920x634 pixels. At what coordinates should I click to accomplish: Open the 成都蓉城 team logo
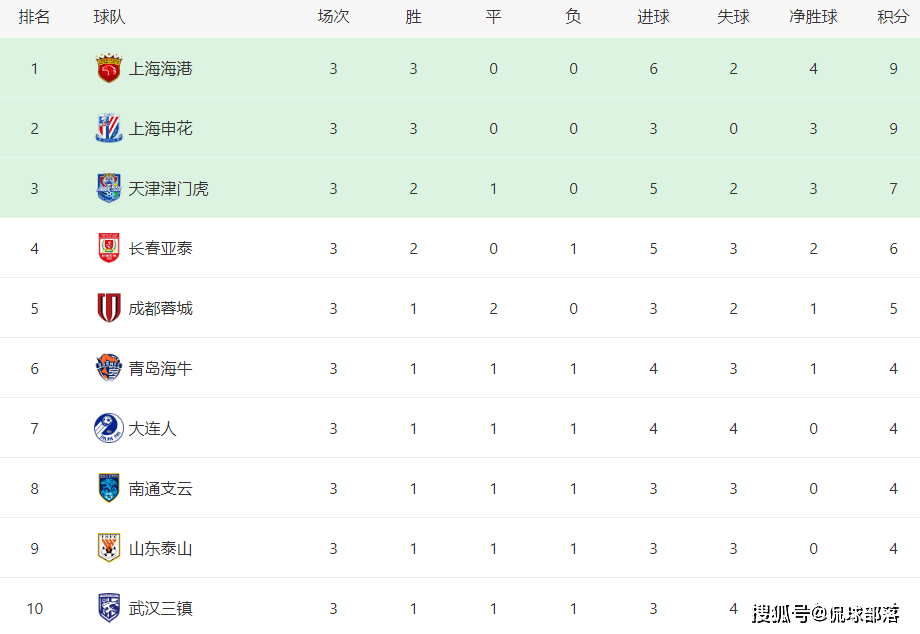pos(109,308)
